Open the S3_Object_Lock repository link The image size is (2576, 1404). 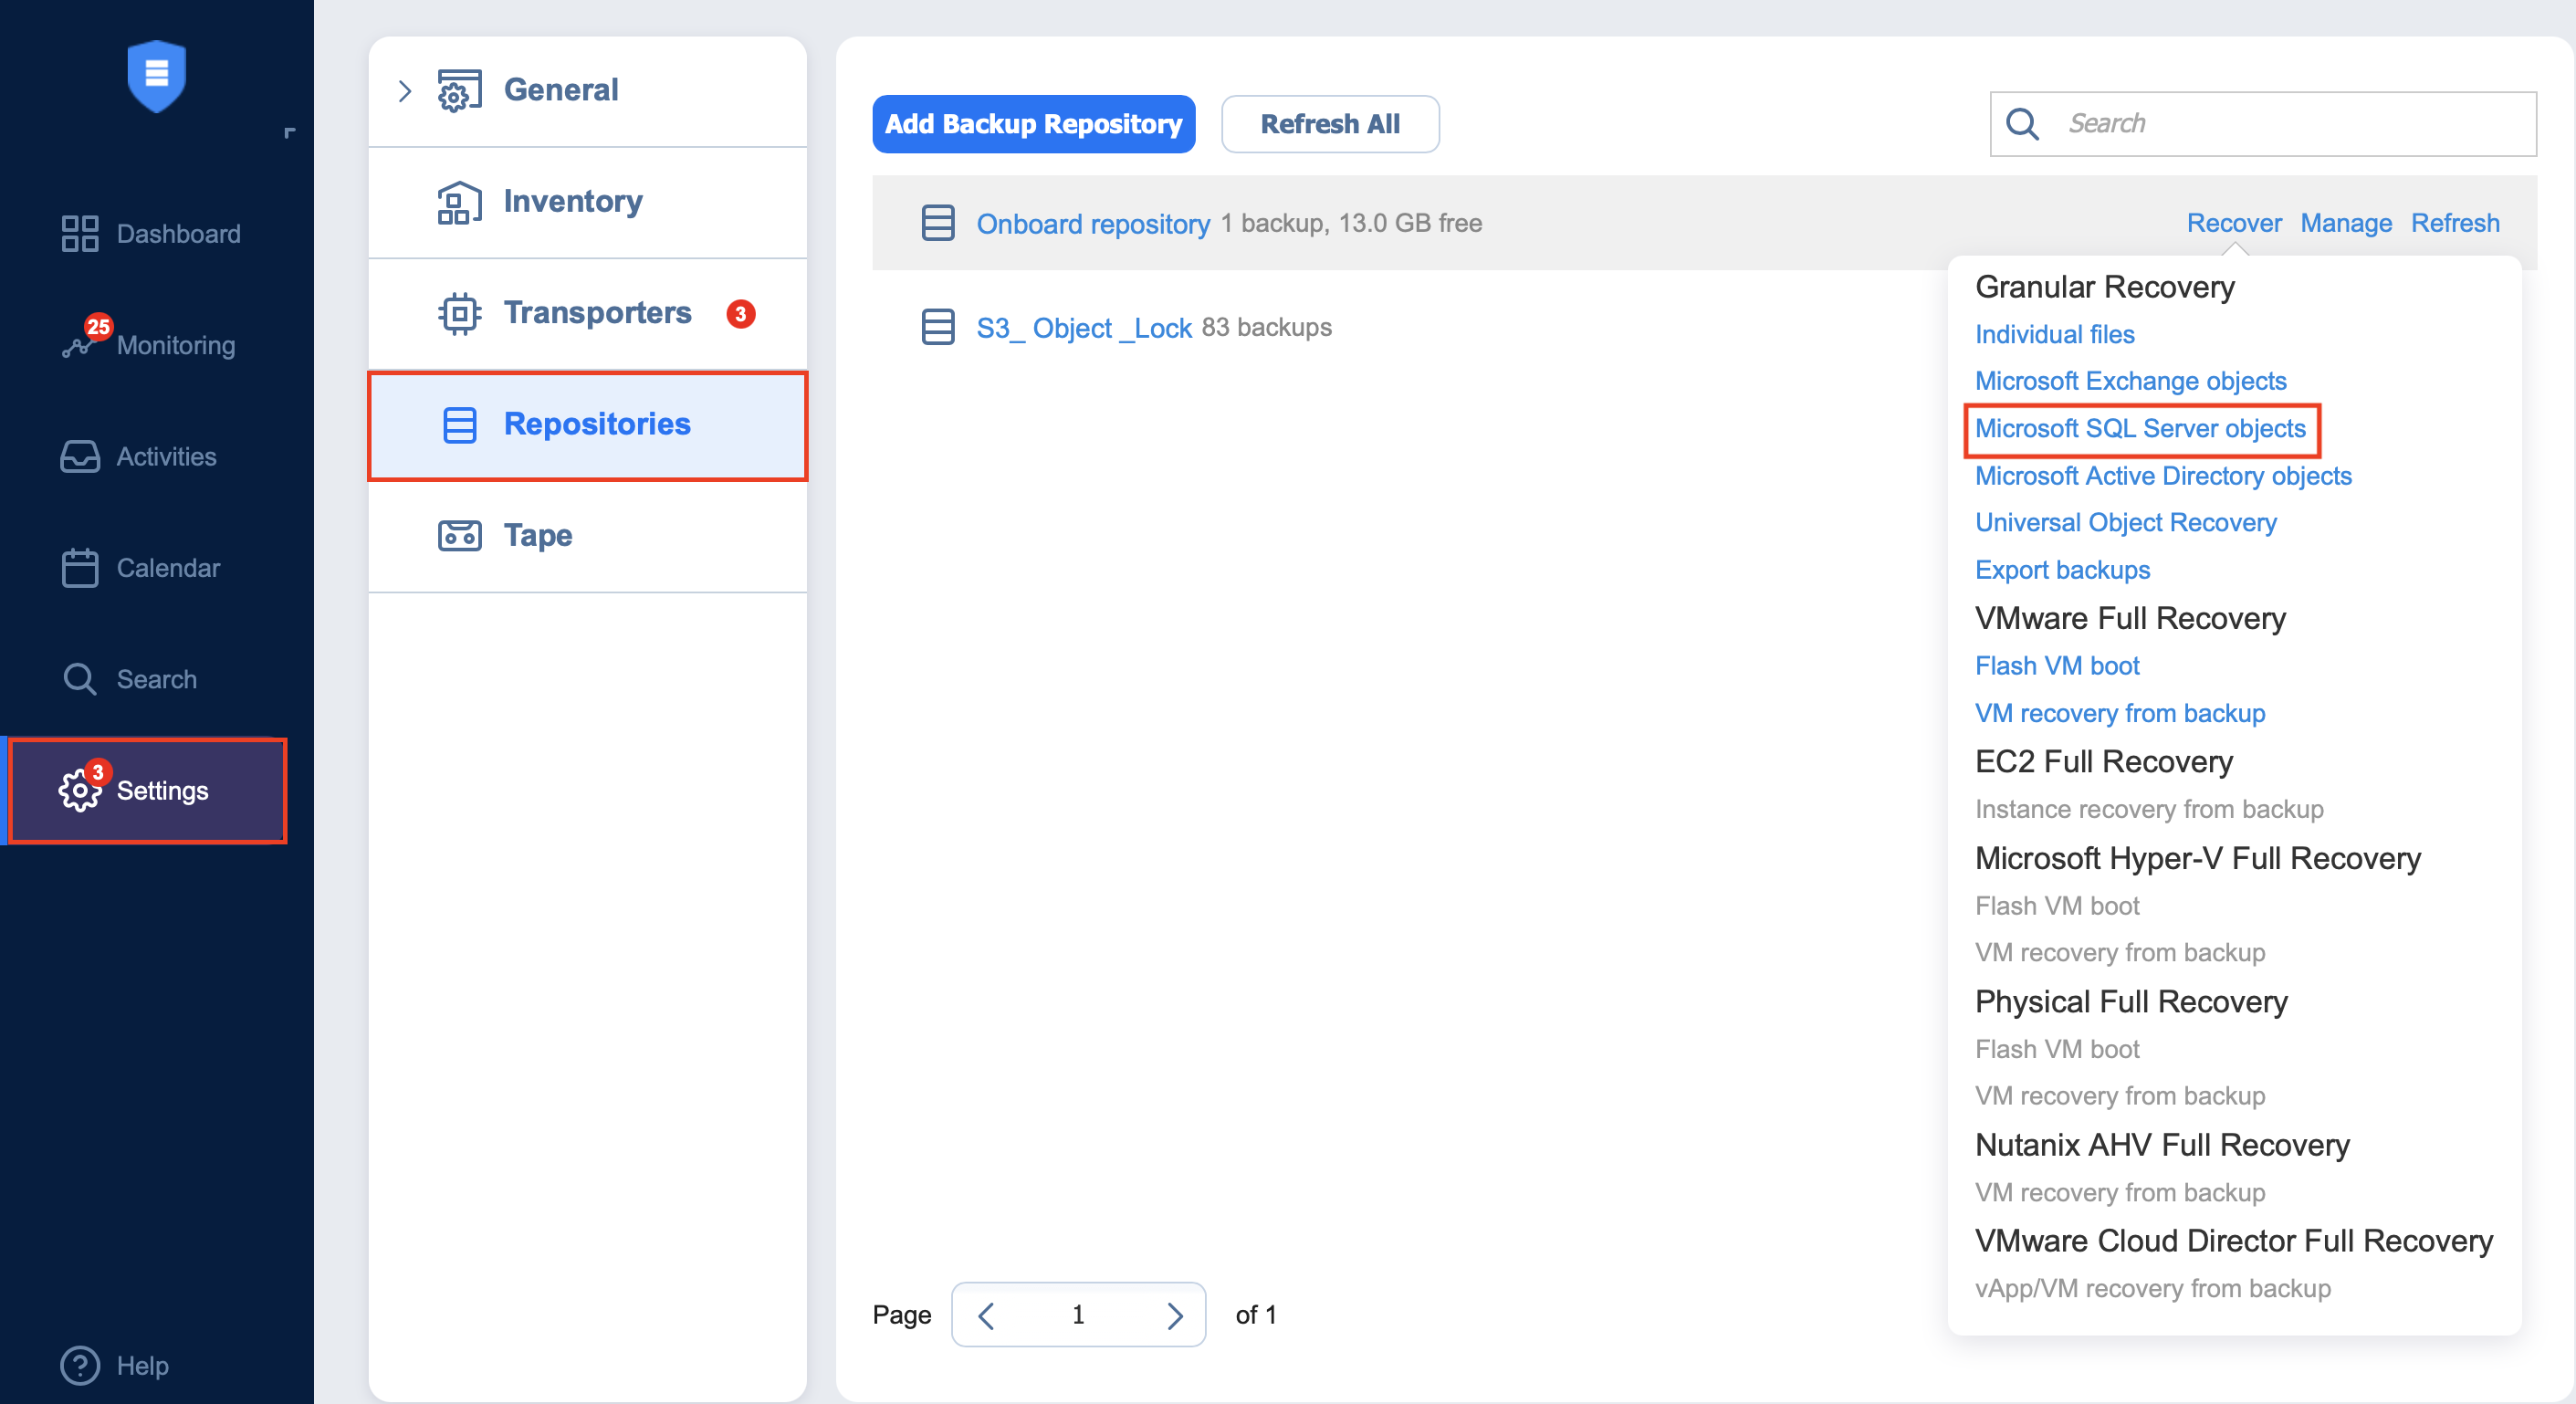(1084, 328)
